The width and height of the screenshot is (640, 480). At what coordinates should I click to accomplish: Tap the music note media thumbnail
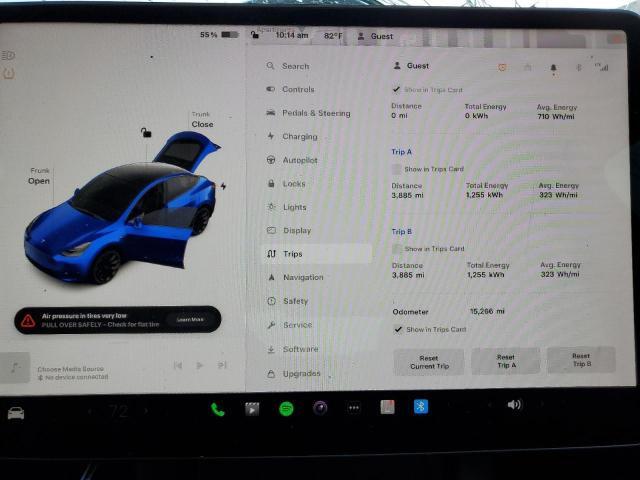(15, 368)
